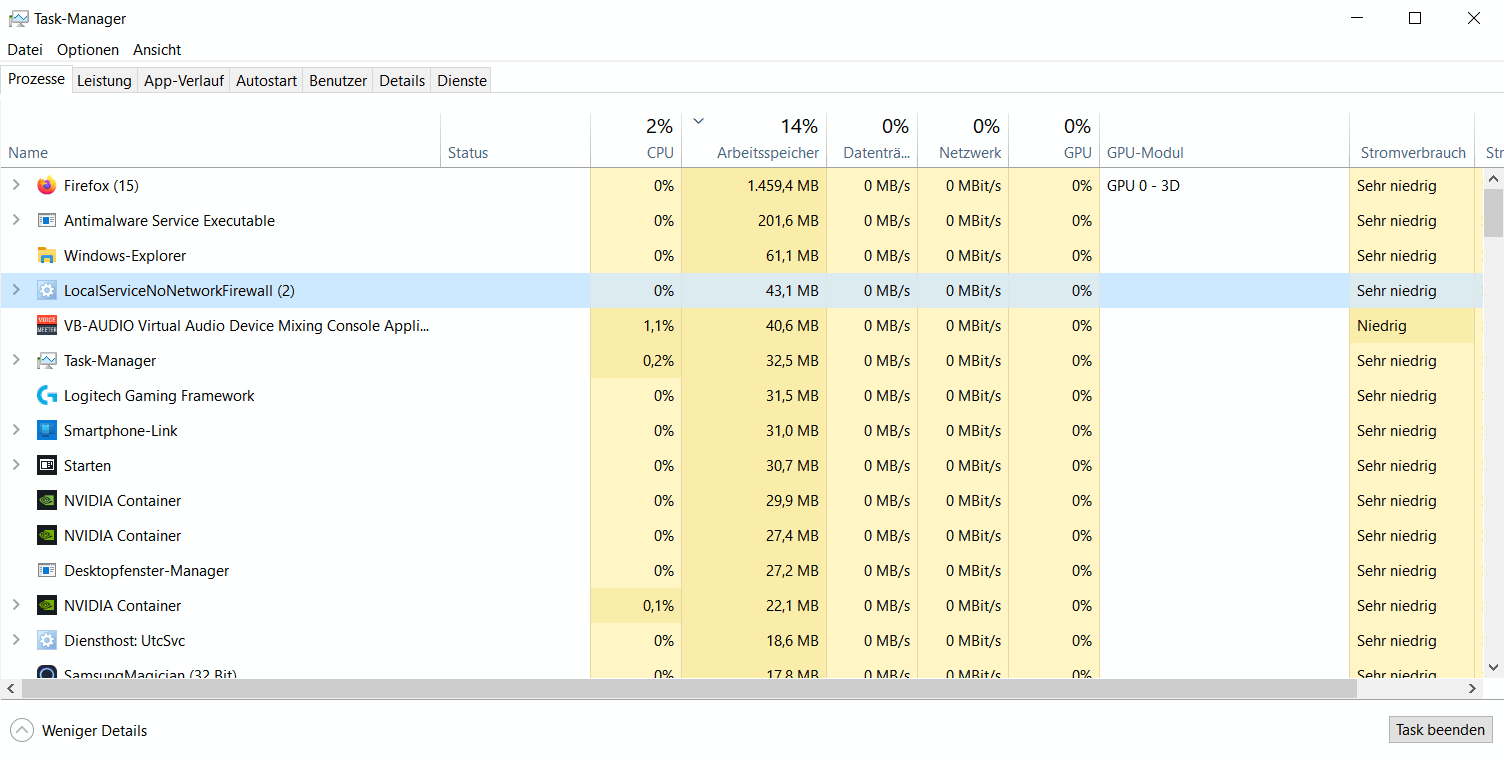Screen dimensions: 1504x760
Task: Click the Logitech Gaming Framework icon
Action: (x=47, y=396)
